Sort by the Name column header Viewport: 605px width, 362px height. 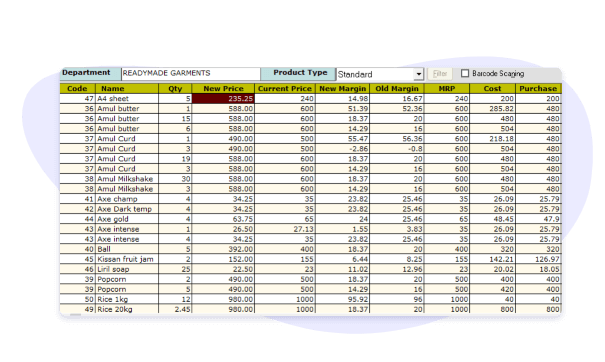[x=127, y=88]
